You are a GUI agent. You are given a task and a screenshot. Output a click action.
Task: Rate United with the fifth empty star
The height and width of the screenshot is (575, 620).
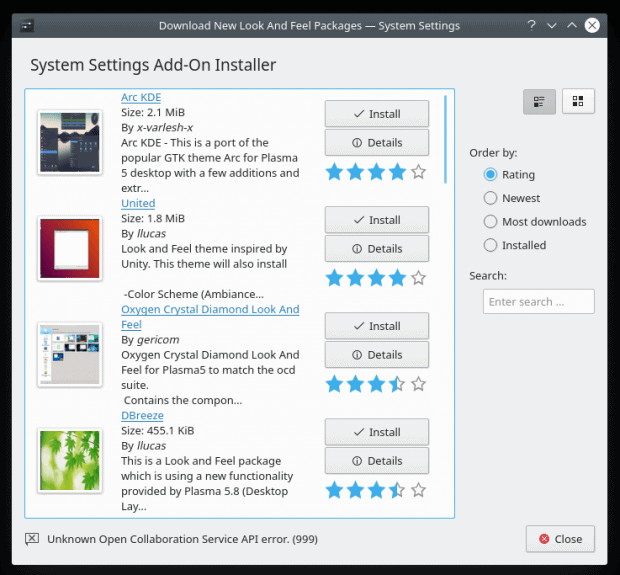418,278
